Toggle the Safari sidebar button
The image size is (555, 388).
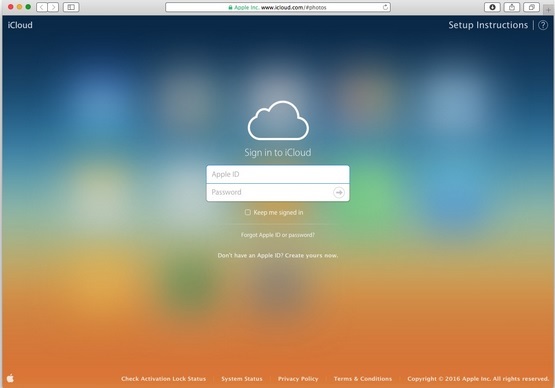[71, 7]
